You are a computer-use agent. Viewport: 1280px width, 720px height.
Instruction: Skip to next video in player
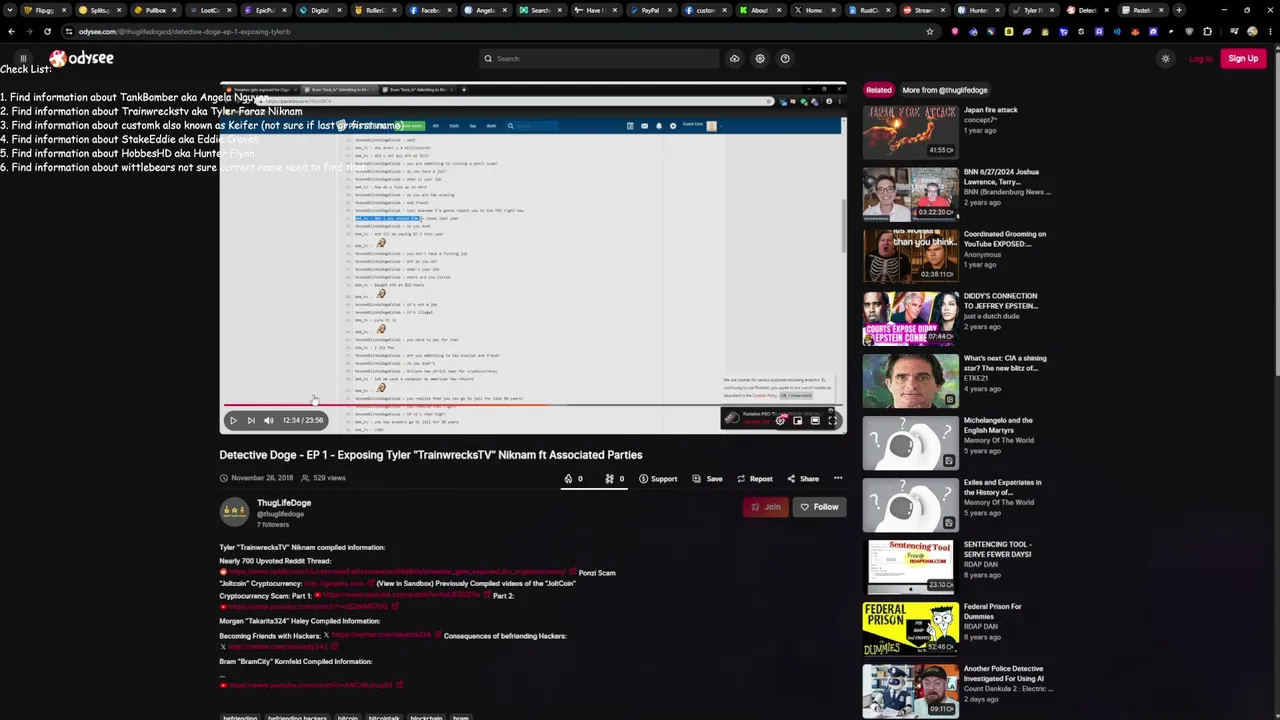(251, 420)
